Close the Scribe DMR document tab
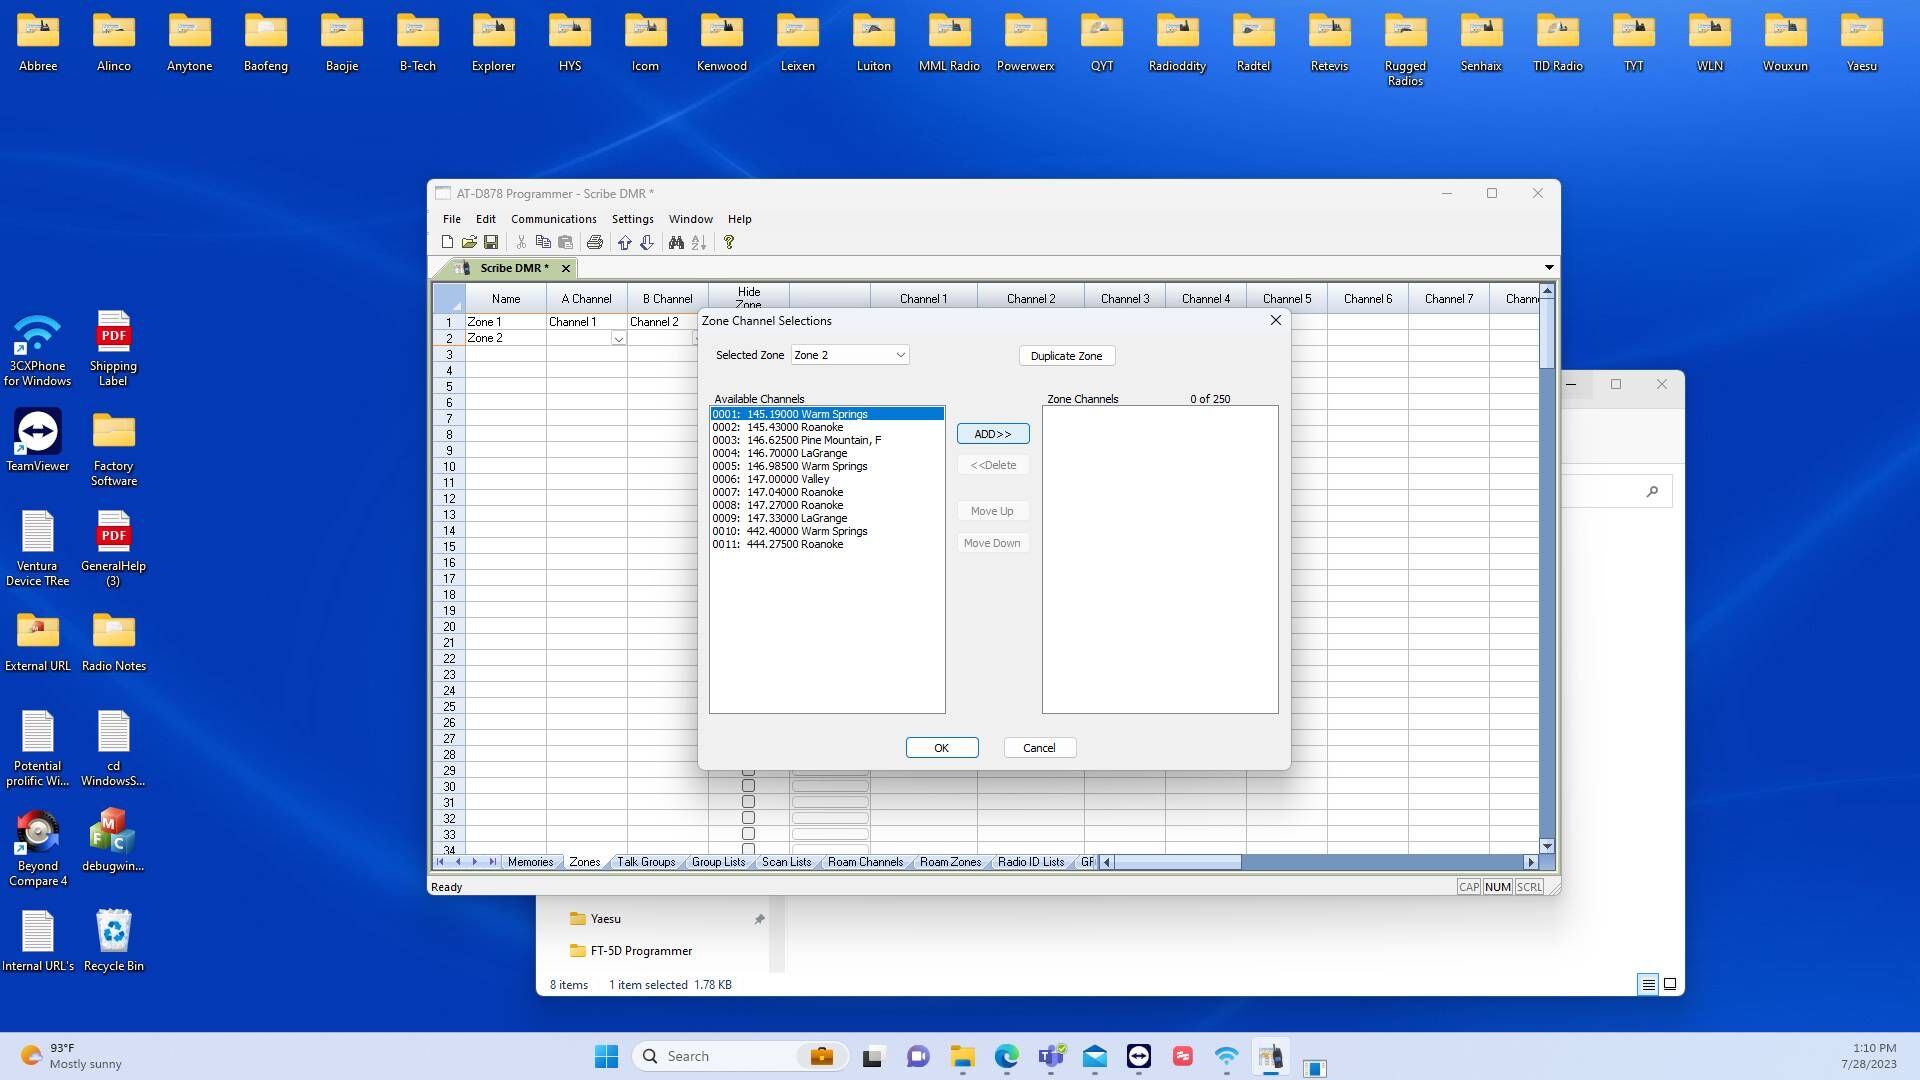Screen dimensions: 1920x1080 point(566,268)
